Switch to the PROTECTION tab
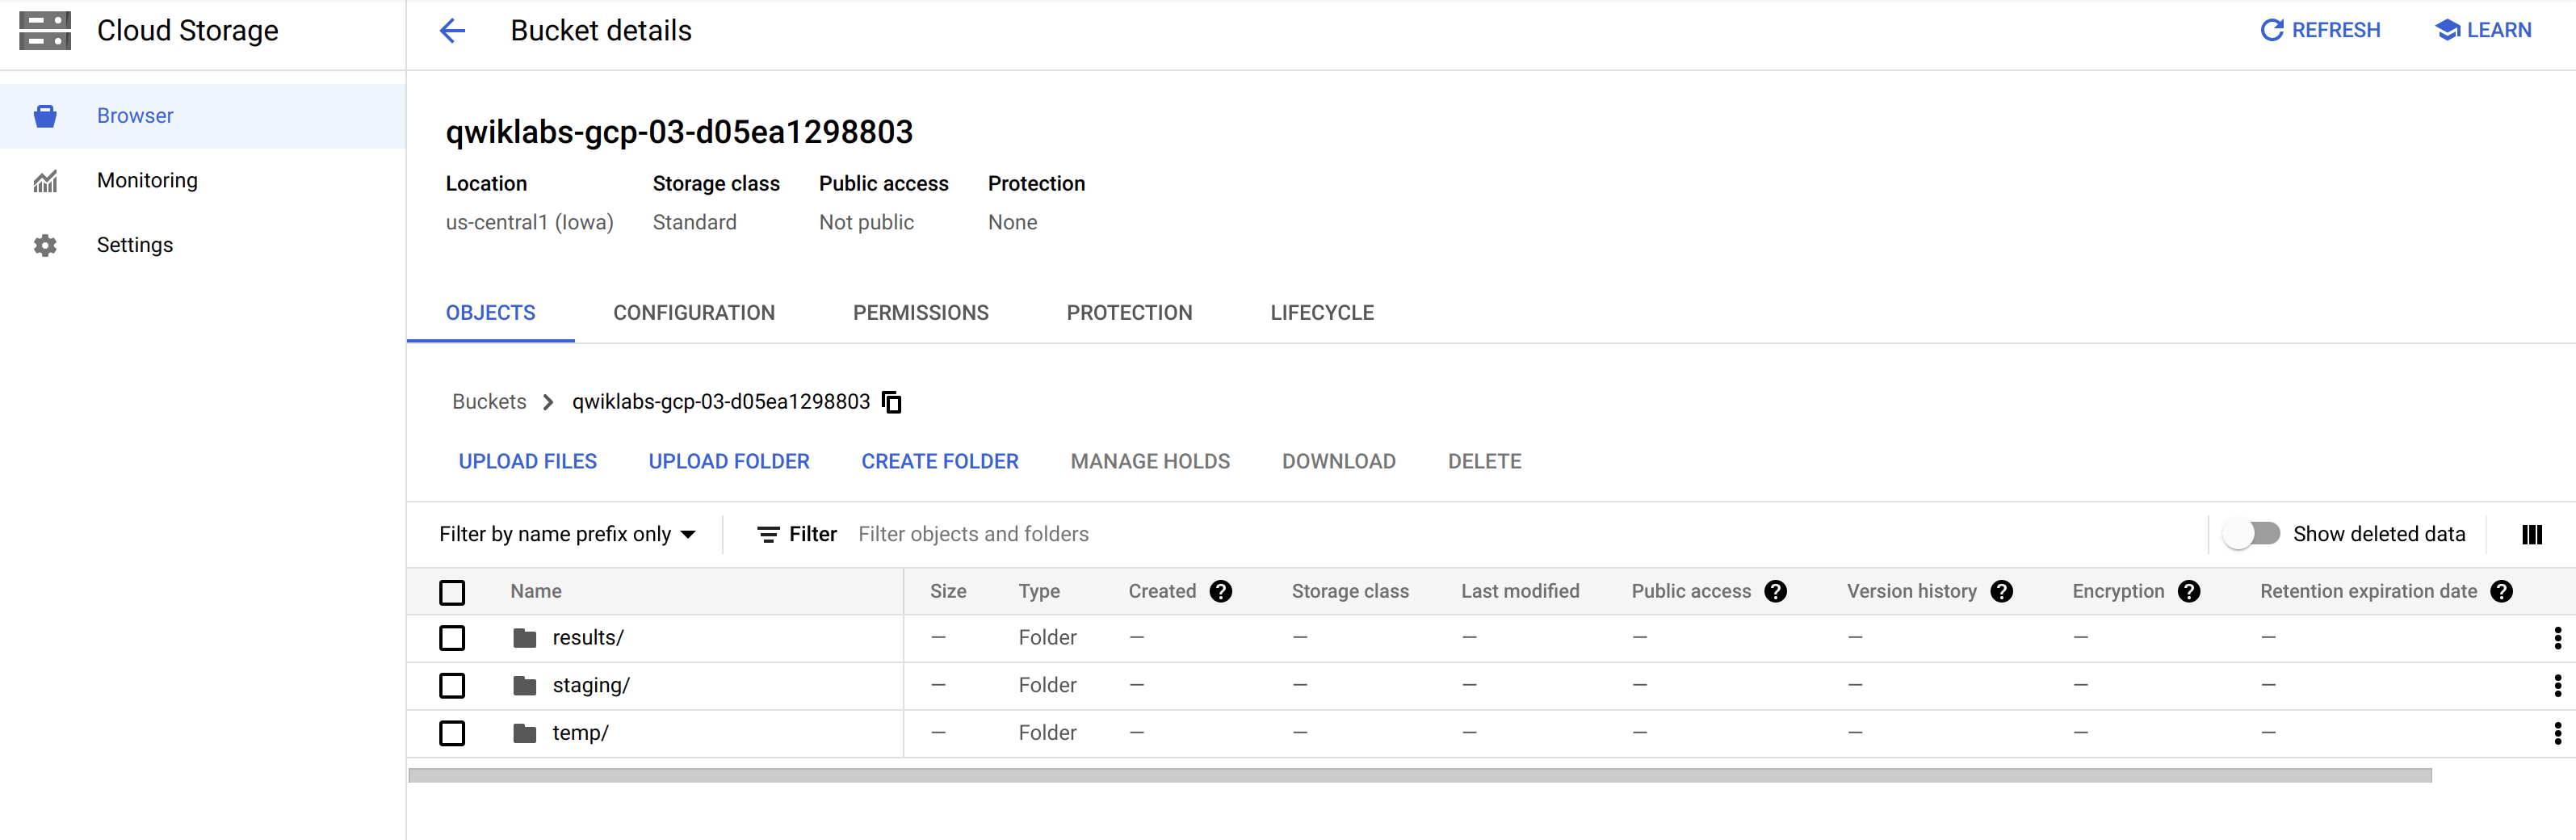Image resolution: width=2576 pixels, height=840 pixels. (1129, 313)
